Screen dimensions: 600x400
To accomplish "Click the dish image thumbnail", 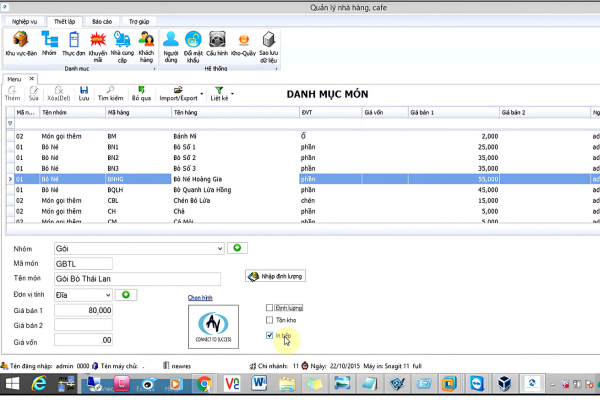I will (x=213, y=327).
